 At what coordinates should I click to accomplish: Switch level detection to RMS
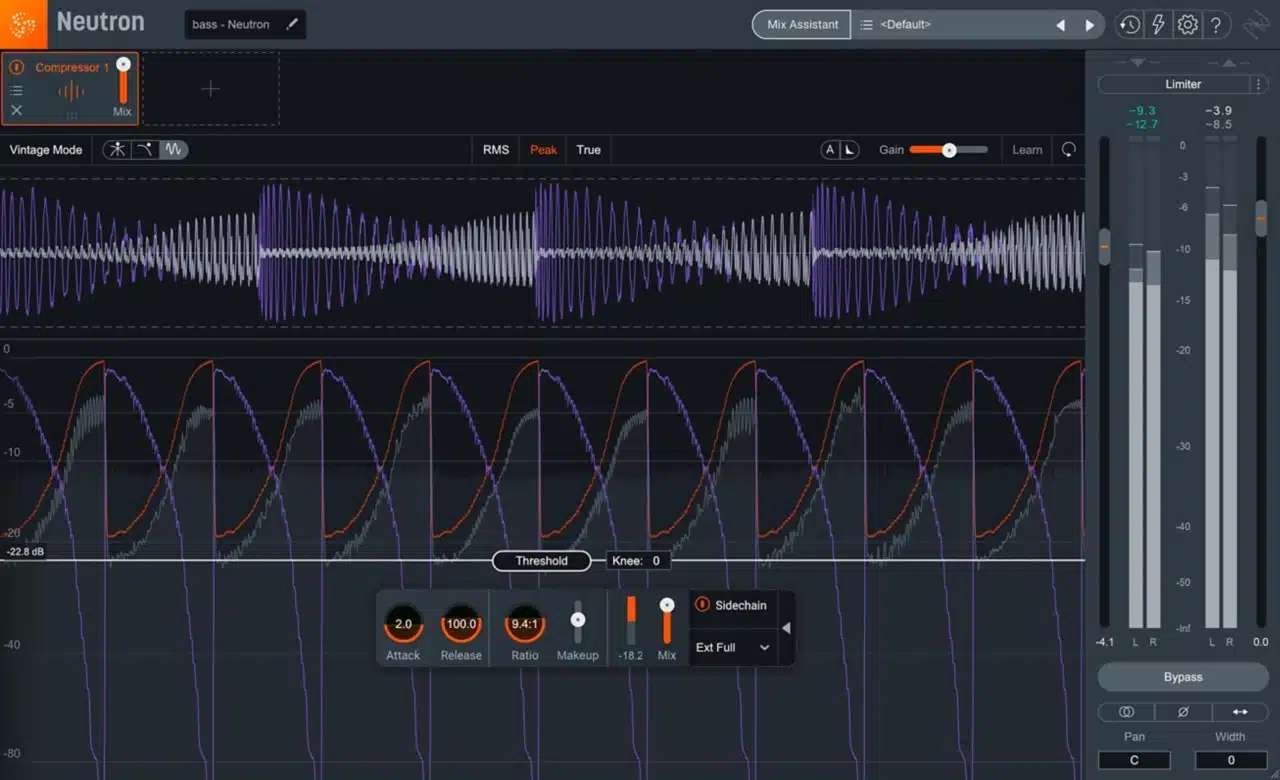[x=496, y=150]
